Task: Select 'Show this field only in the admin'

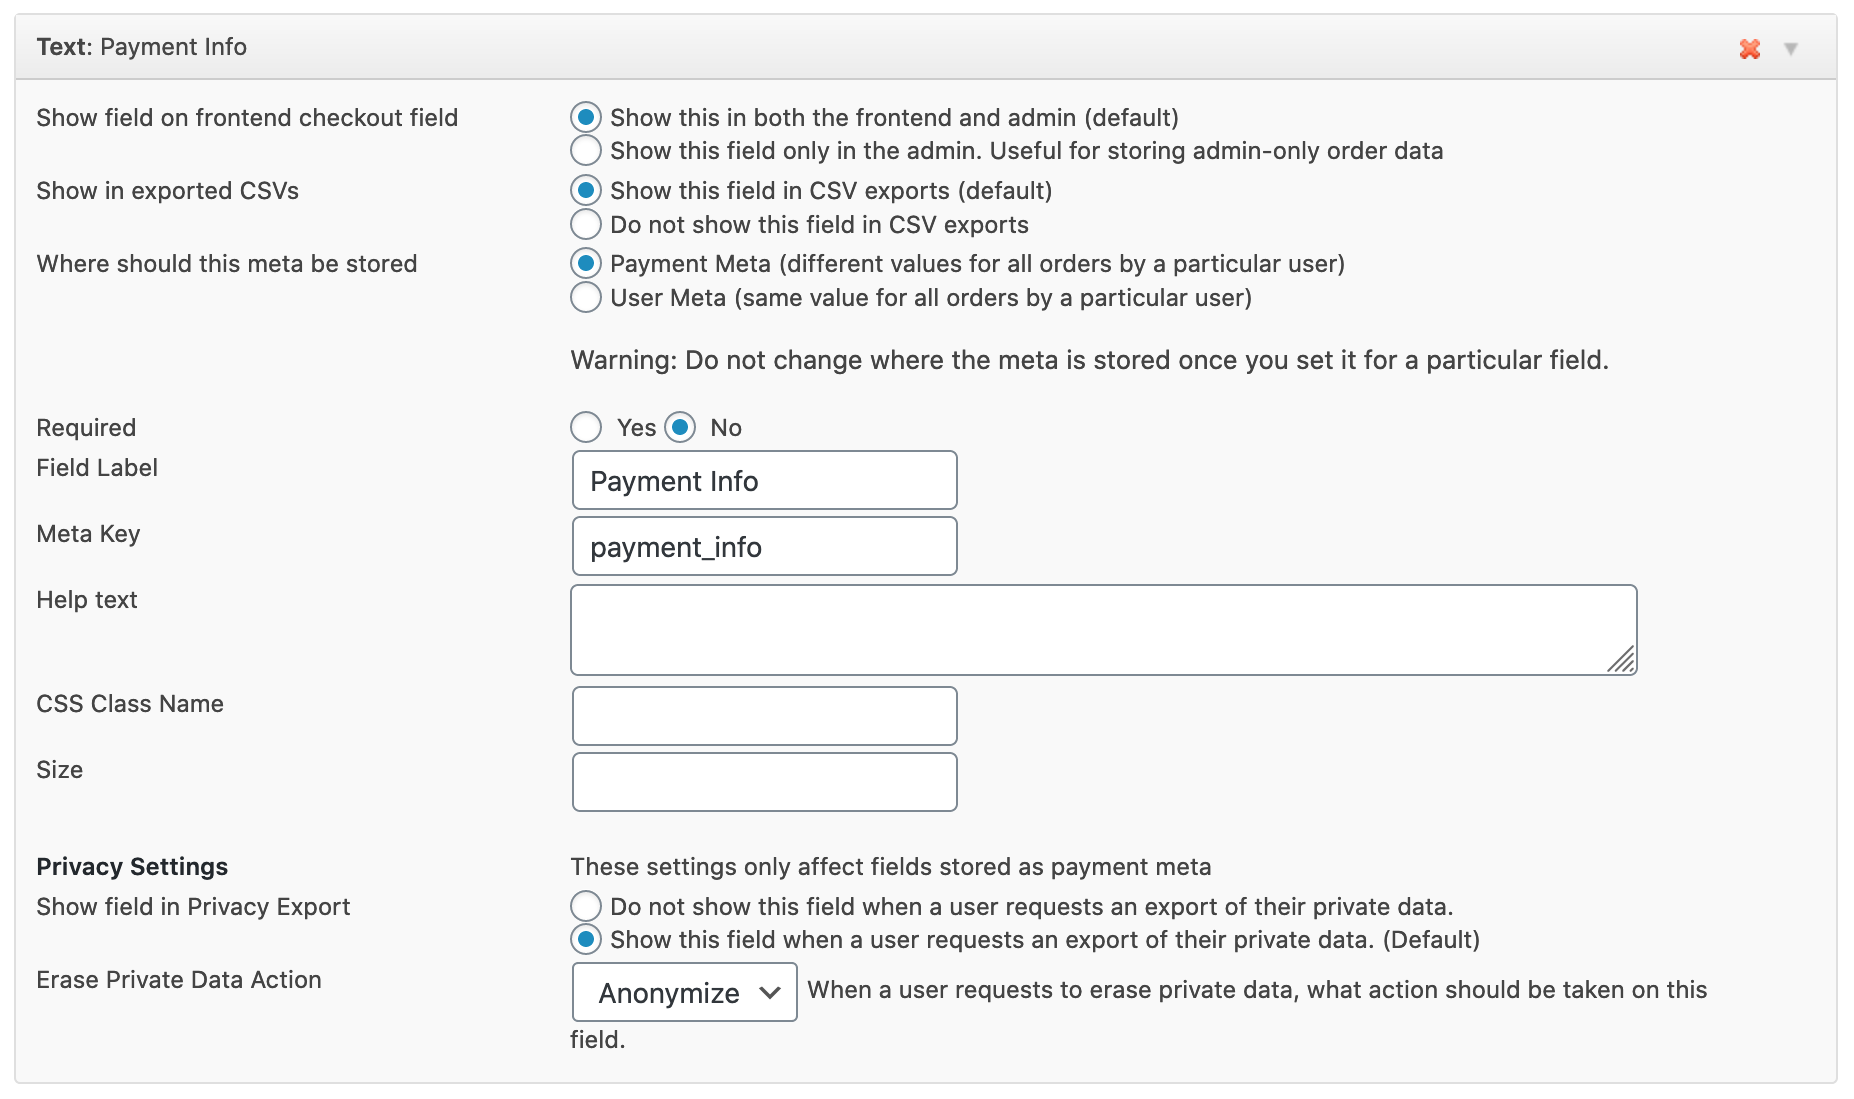Action: click(x=586, y=151)
